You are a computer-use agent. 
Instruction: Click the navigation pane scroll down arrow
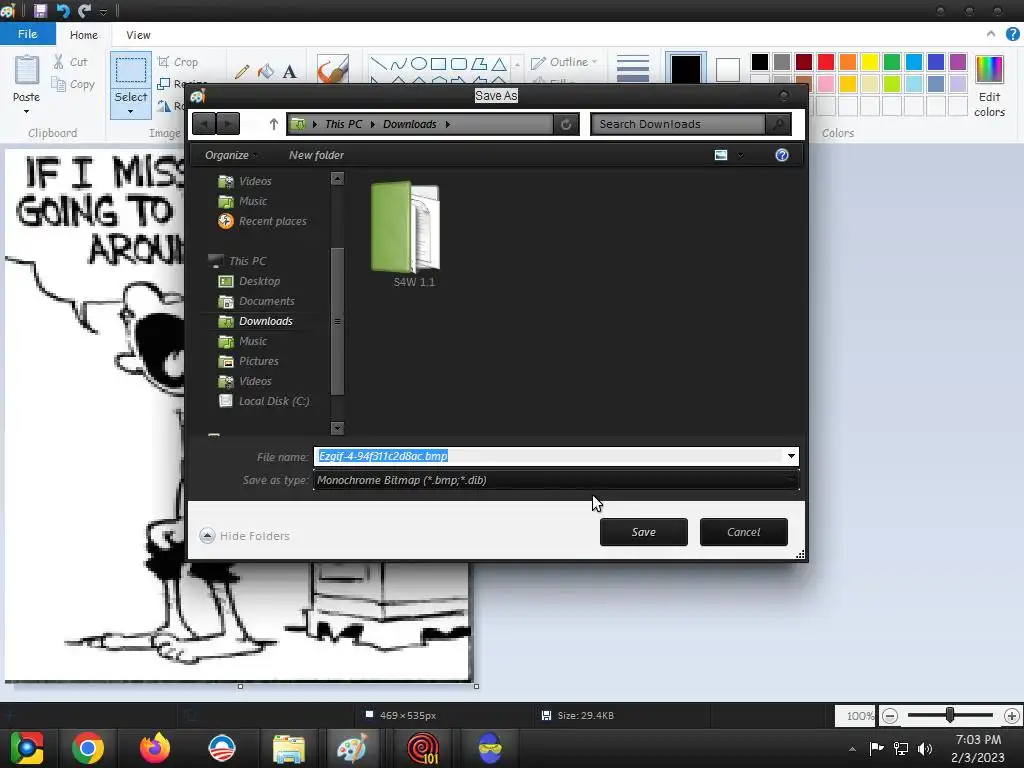pyautogui.click(x=337, y=428)
